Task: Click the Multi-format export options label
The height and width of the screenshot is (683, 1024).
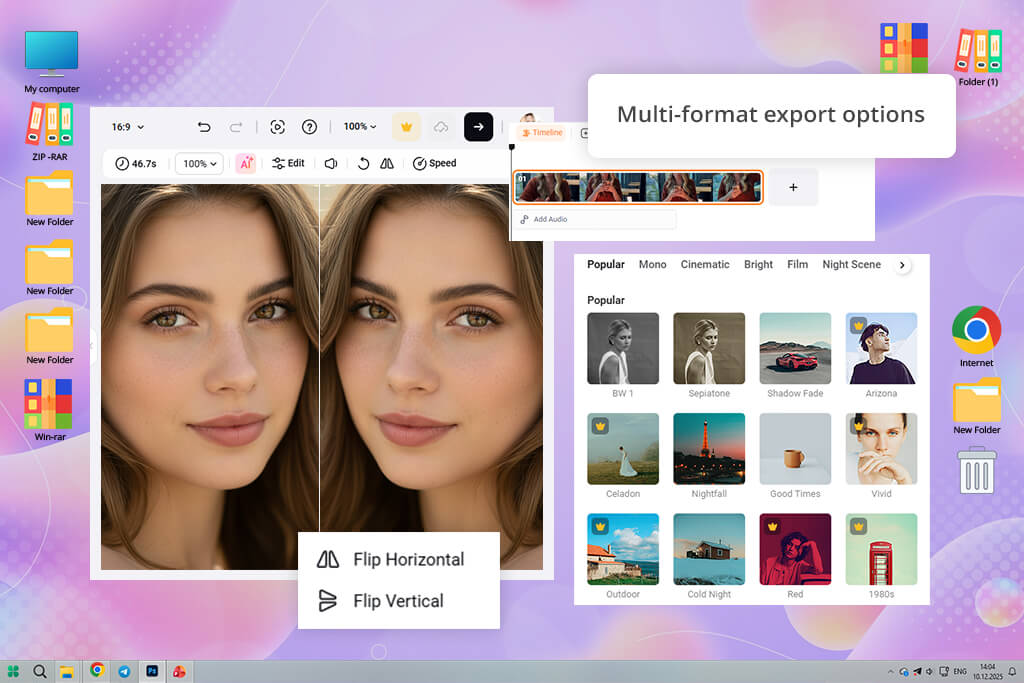Action: point(771,114)
